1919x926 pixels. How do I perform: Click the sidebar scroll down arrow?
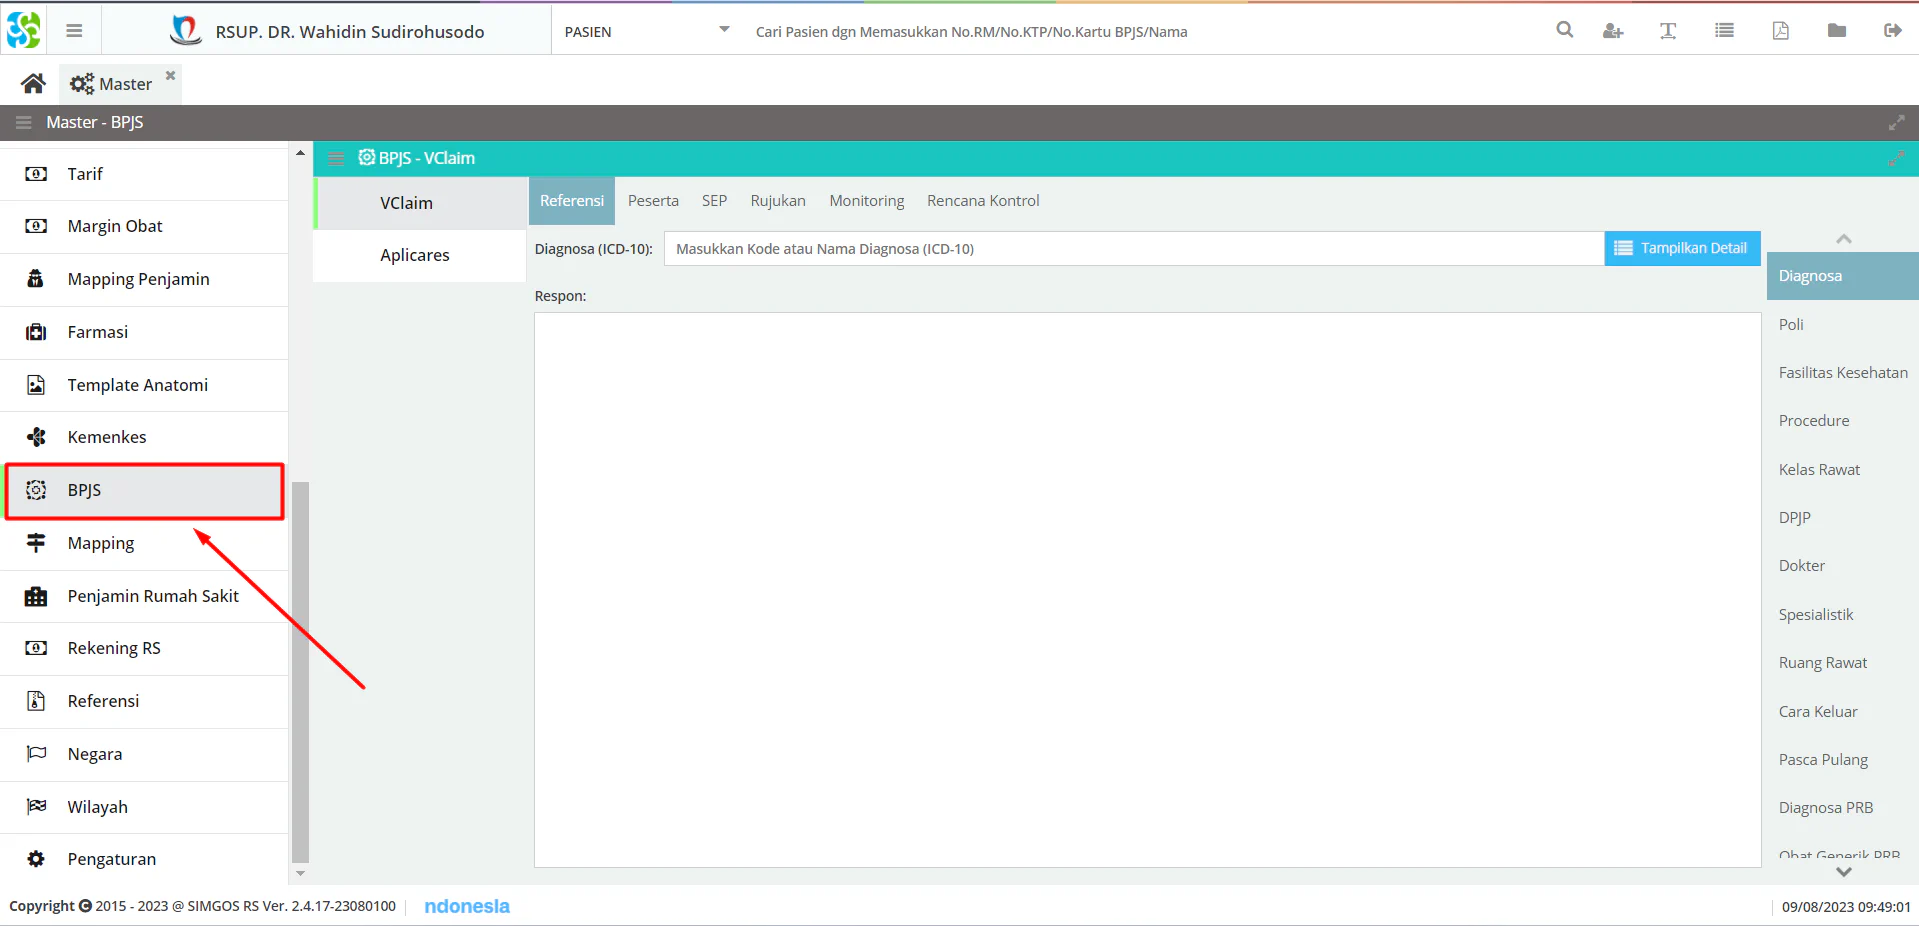(300, 873)
